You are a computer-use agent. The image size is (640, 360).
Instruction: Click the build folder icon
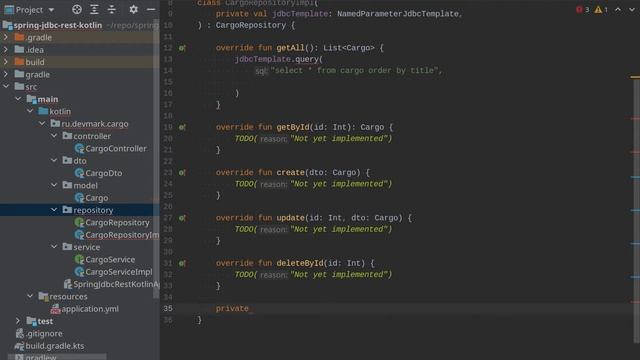click(x=19, y=62)
